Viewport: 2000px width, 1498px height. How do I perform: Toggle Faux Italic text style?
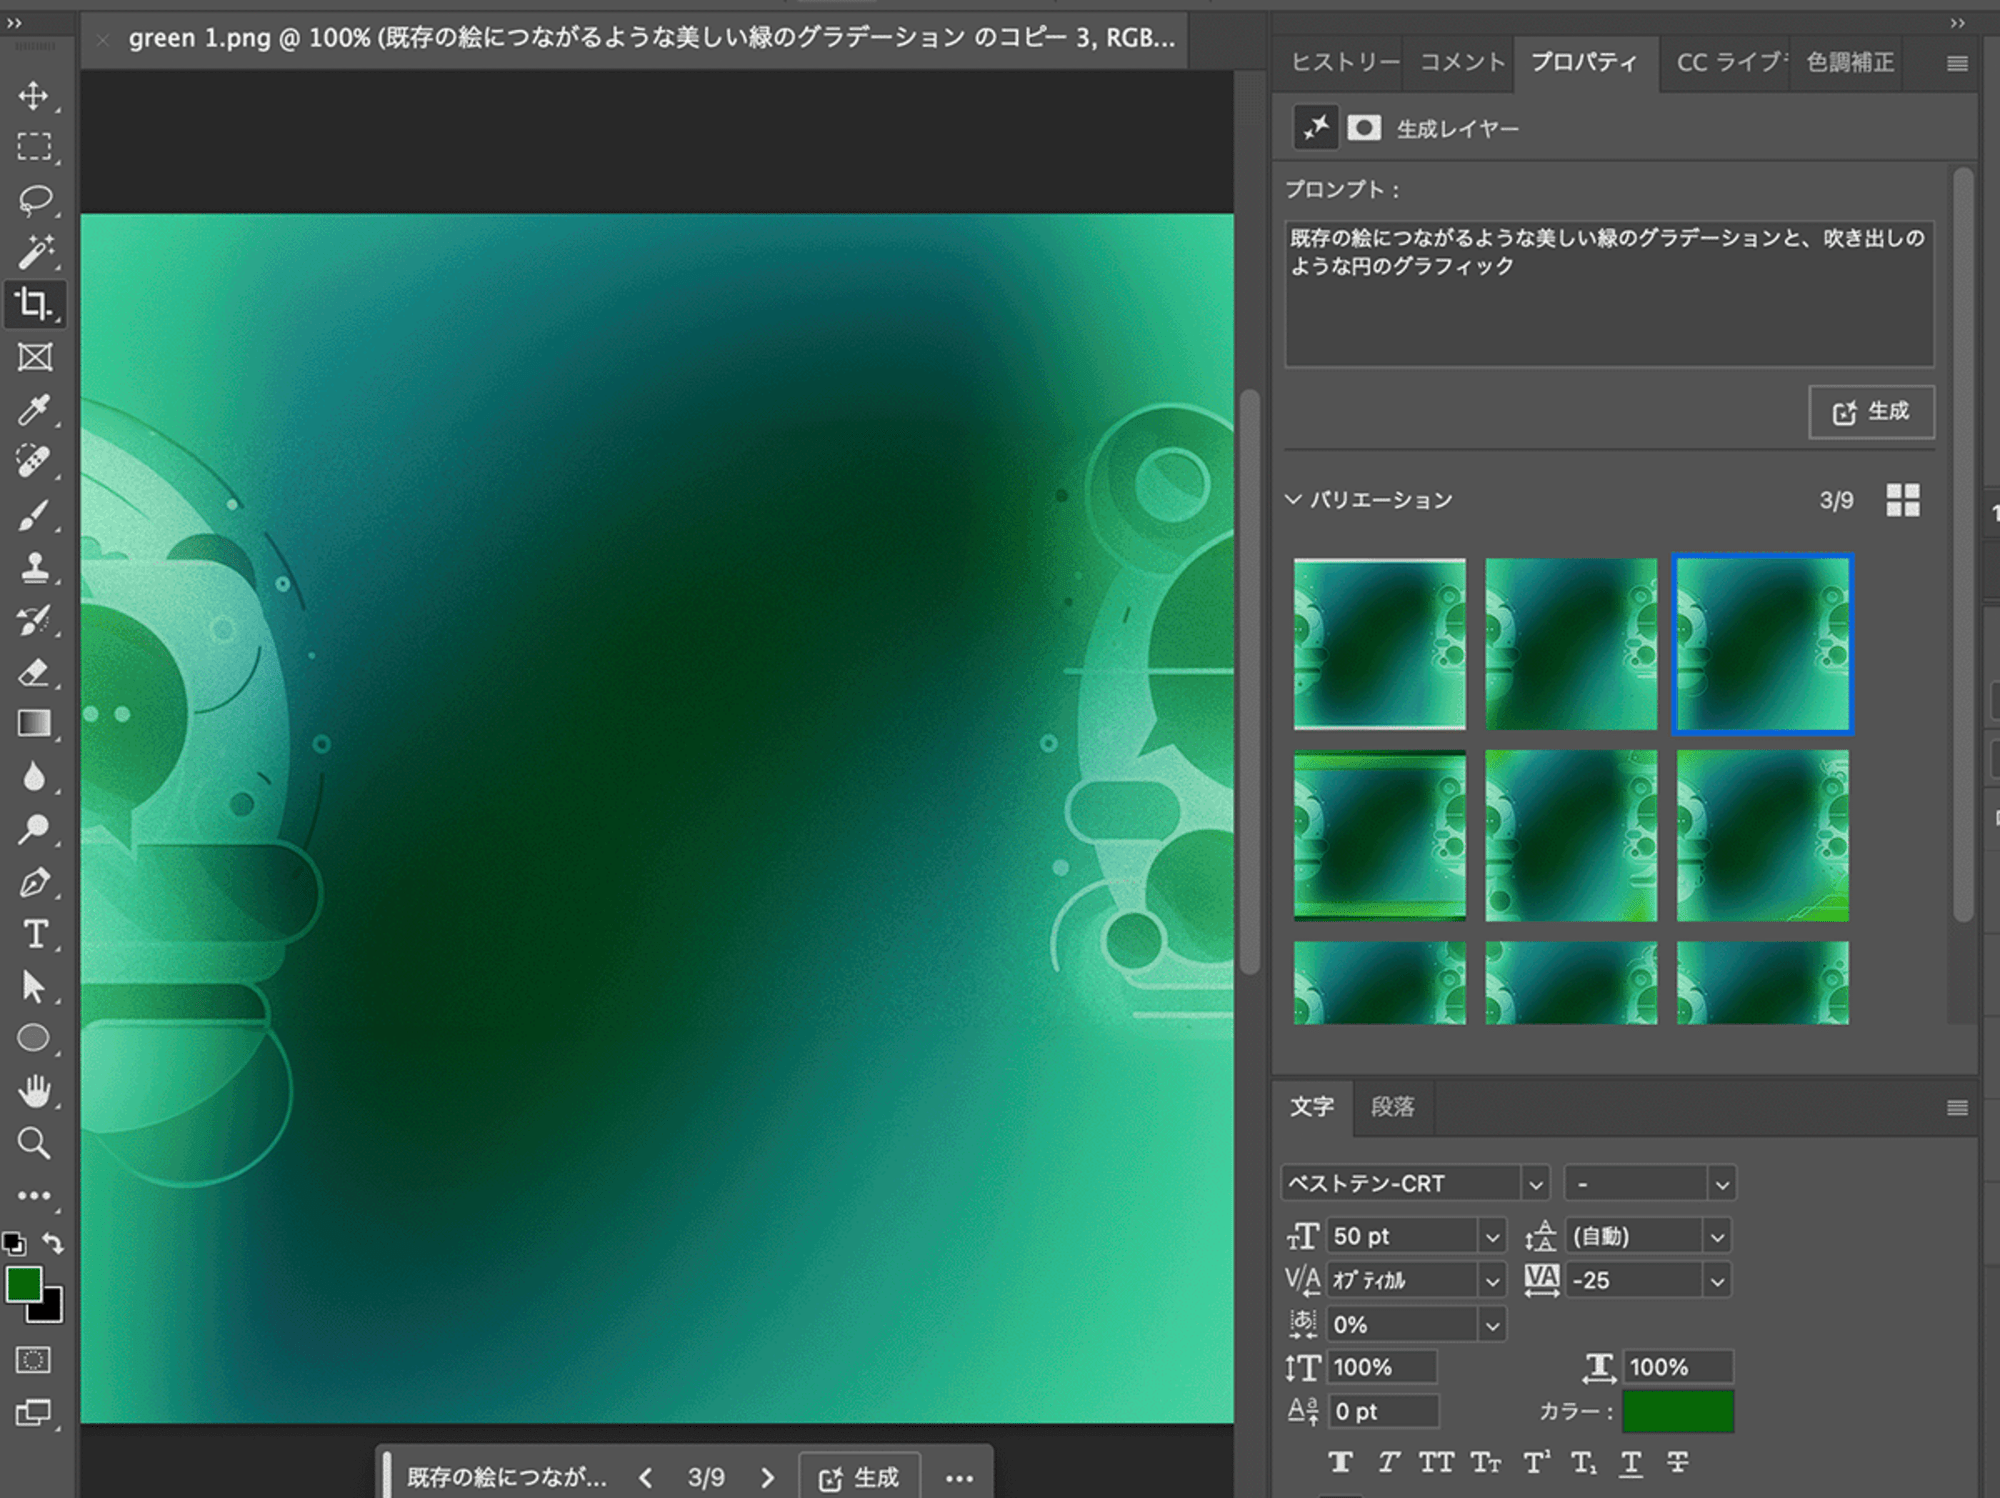coord(1388,1463)
